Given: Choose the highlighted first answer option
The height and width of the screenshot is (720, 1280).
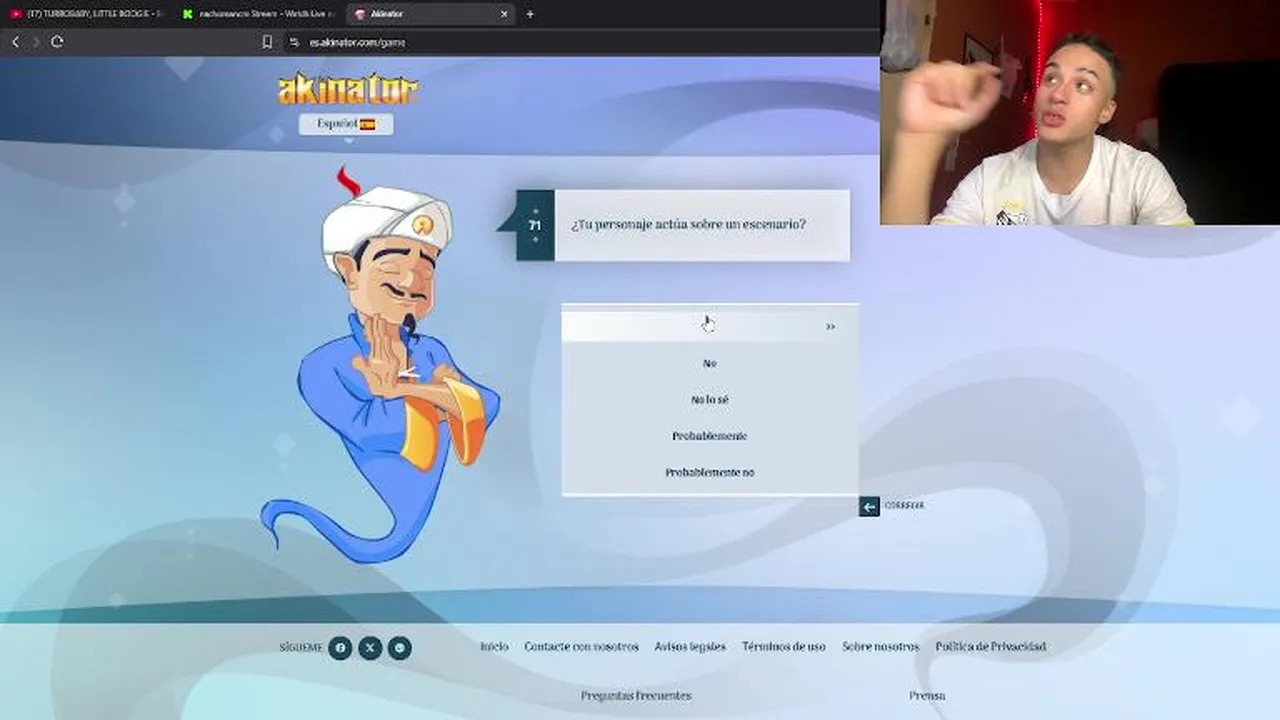Looking at the screenshot, I should pos(709,325).
